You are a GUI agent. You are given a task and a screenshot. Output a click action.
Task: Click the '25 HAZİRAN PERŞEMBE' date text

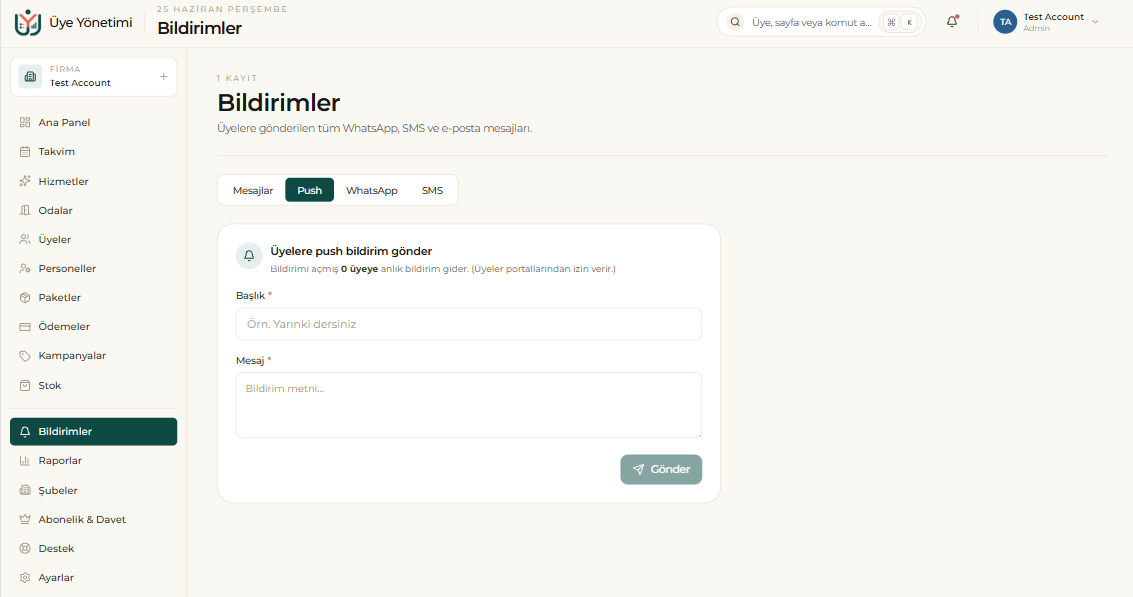[x=223, y=9]
